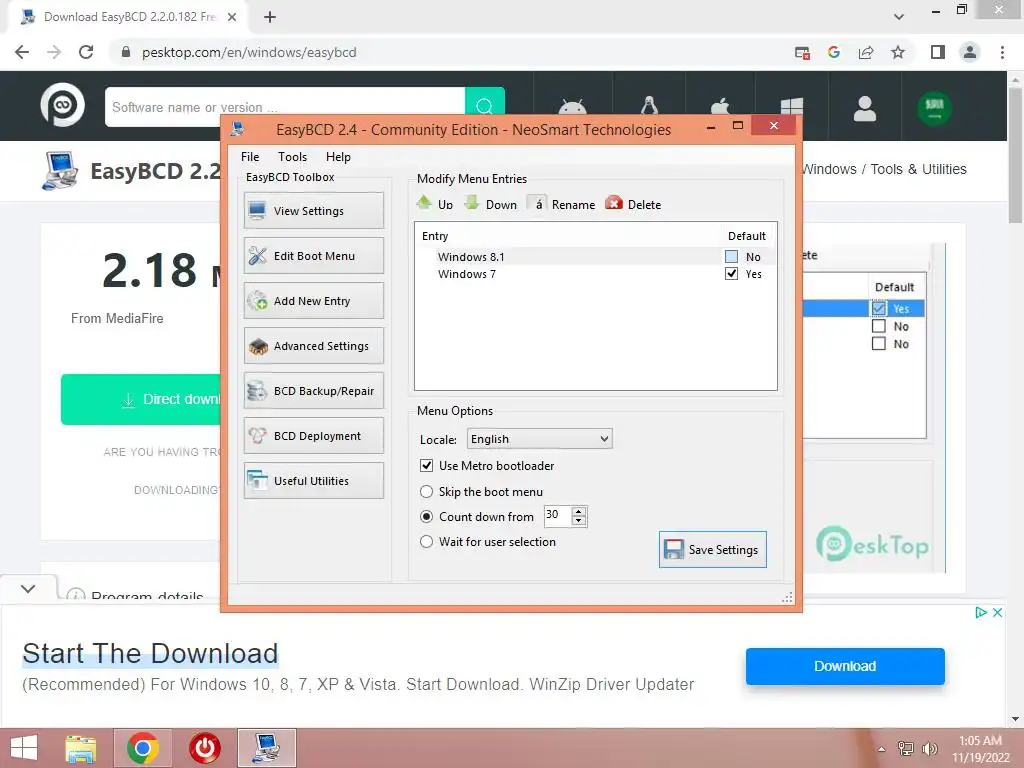Move entry down with Down arrow icon
The image size is (1024, 768).
(x=472, y=202)
